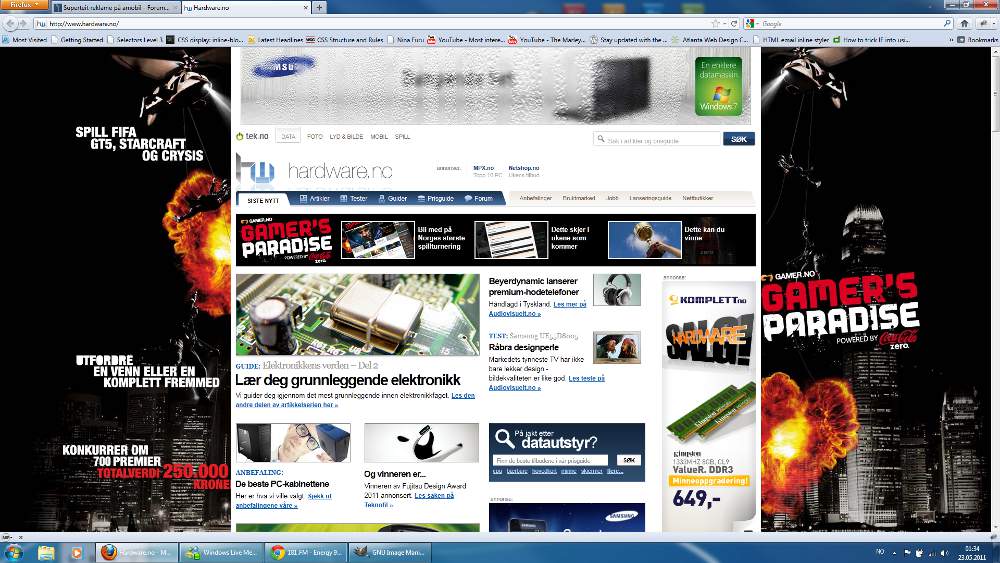Open the Tester section
The height and width of the screenshot is (563, 1000).
coord(353,199)
